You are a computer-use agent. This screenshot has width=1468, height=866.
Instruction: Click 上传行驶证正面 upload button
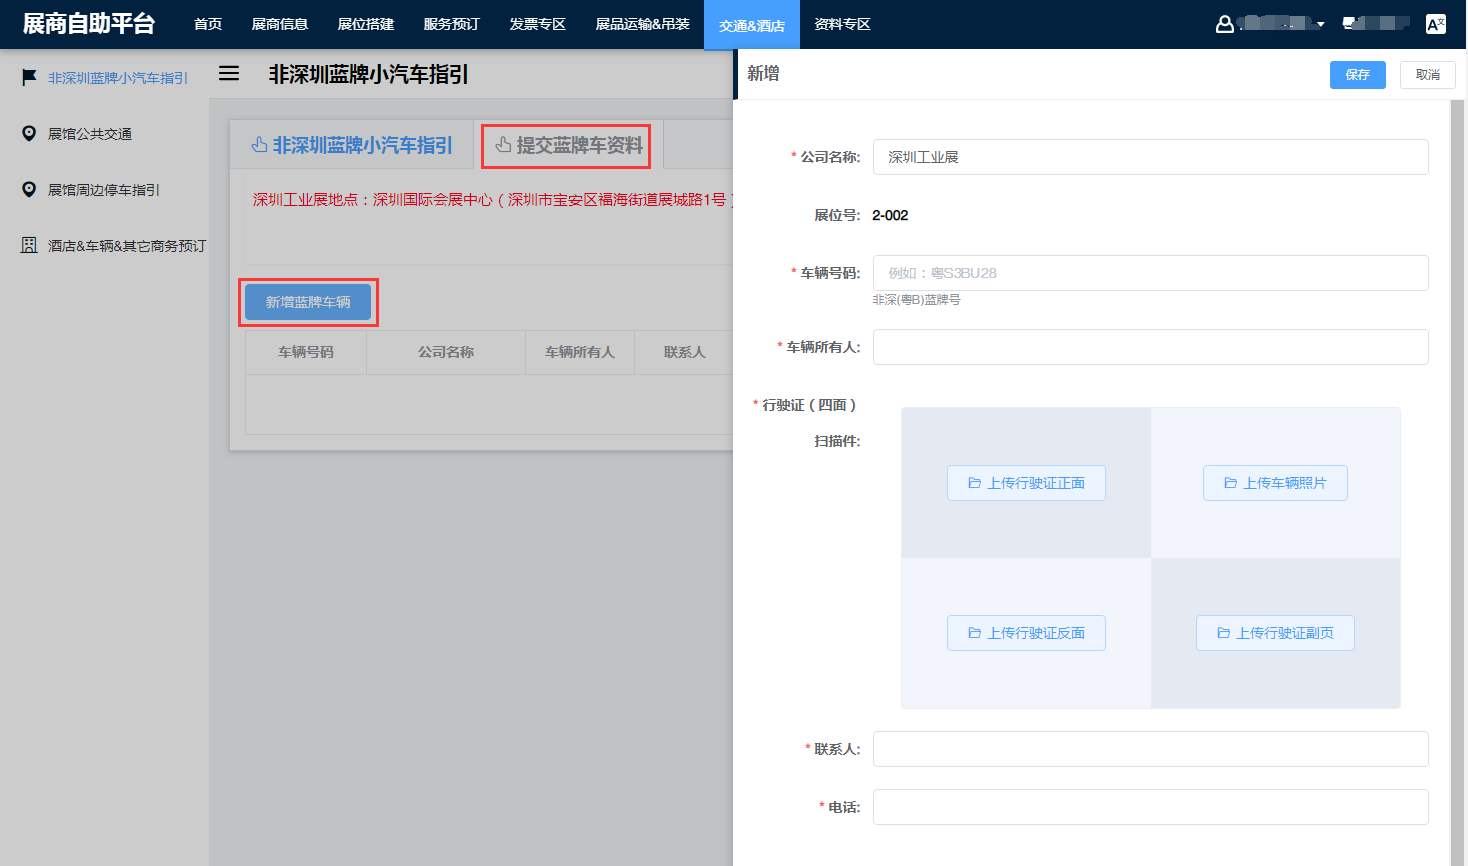coord(1026,483)
